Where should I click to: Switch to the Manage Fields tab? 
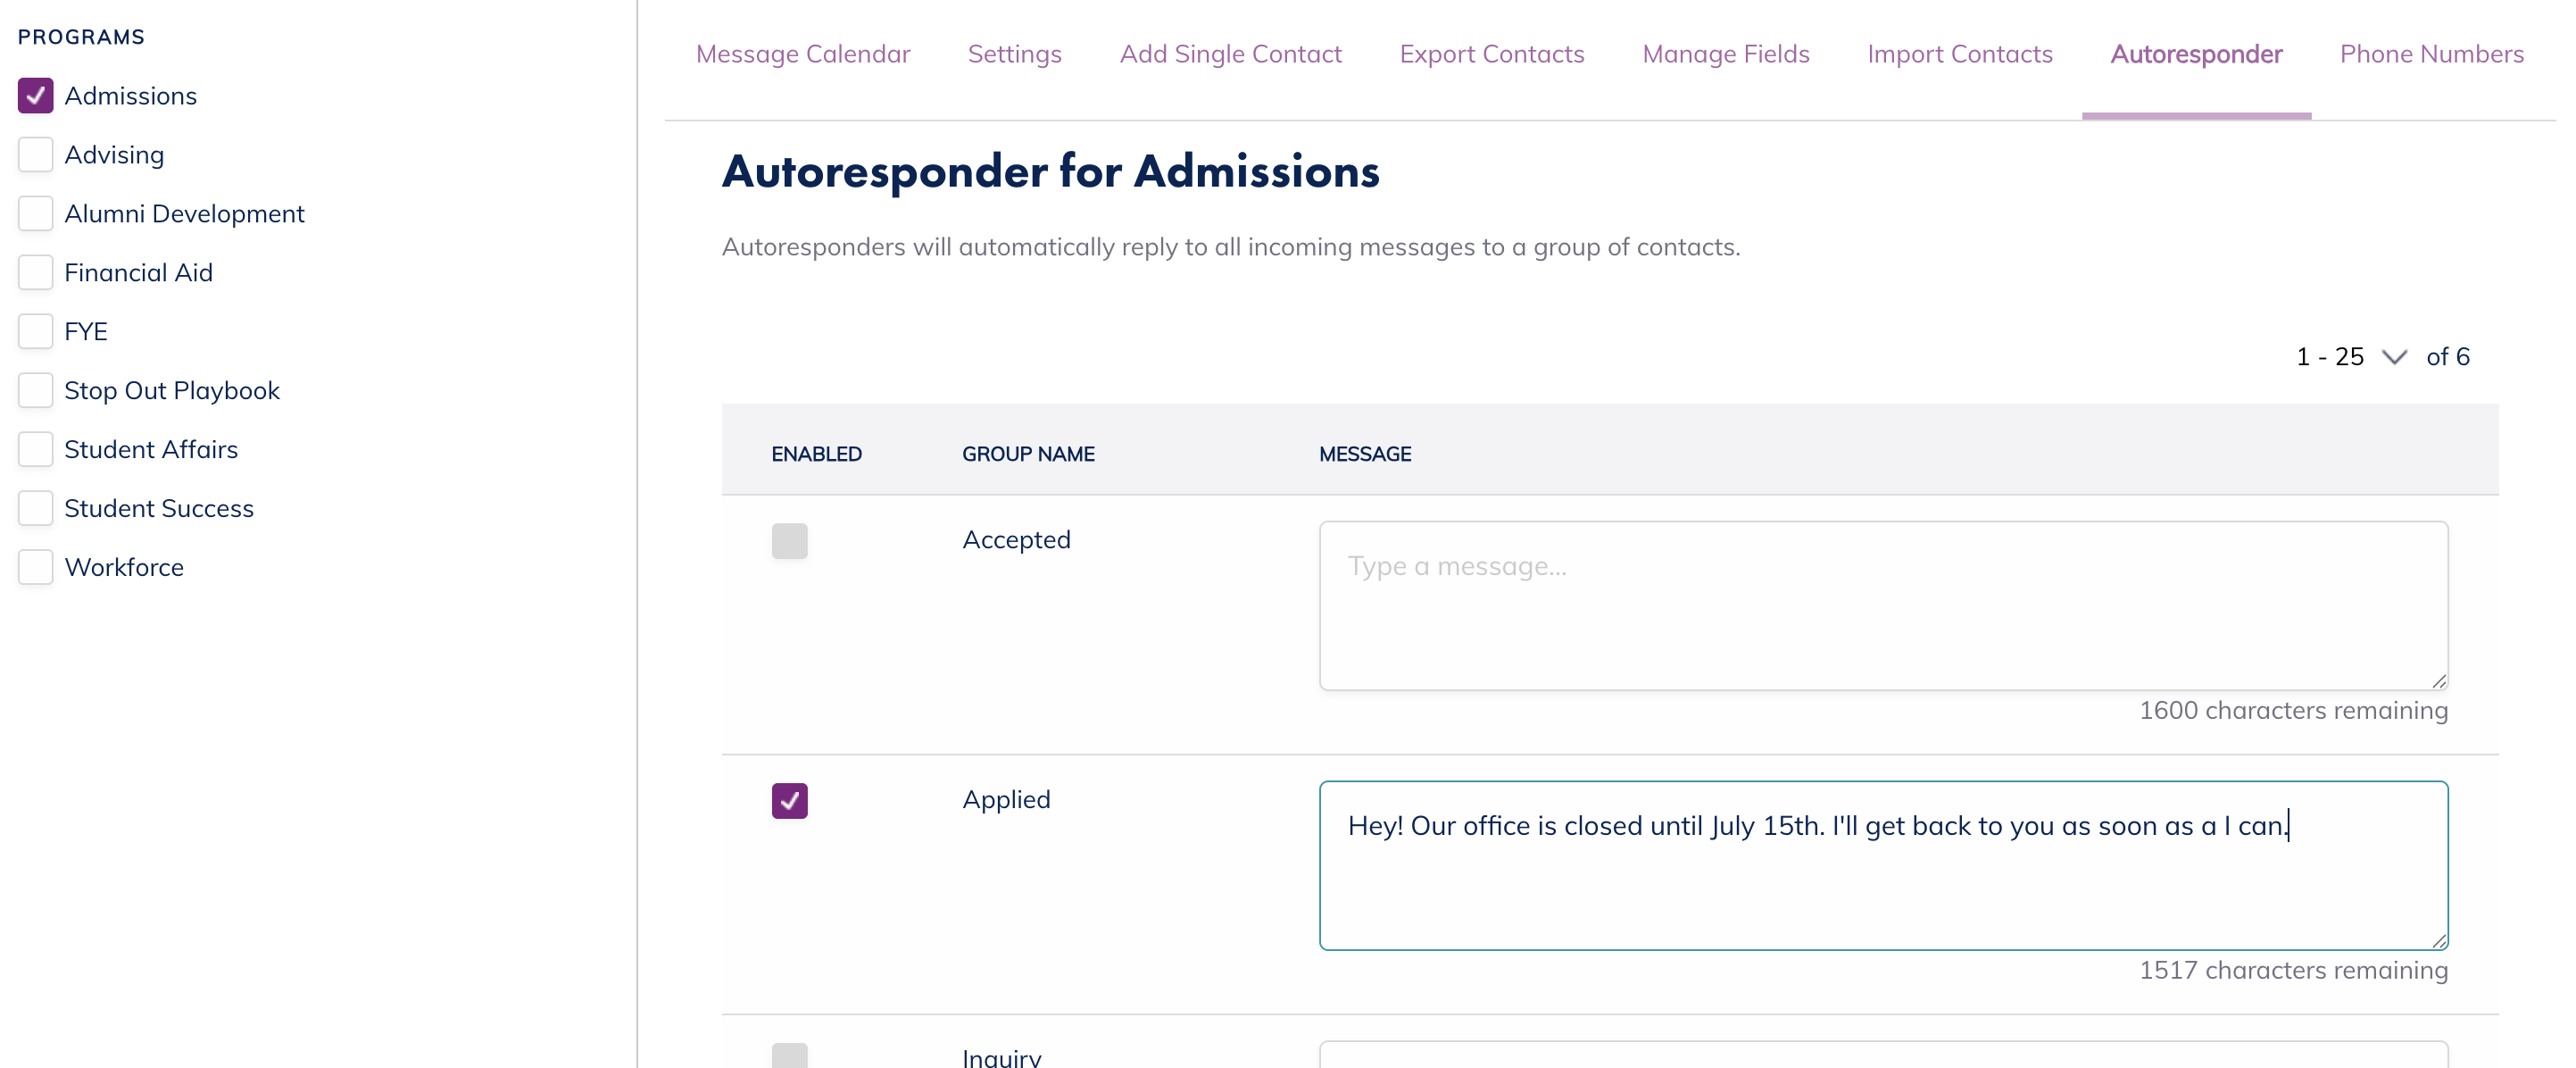[x=1725, y=54]
